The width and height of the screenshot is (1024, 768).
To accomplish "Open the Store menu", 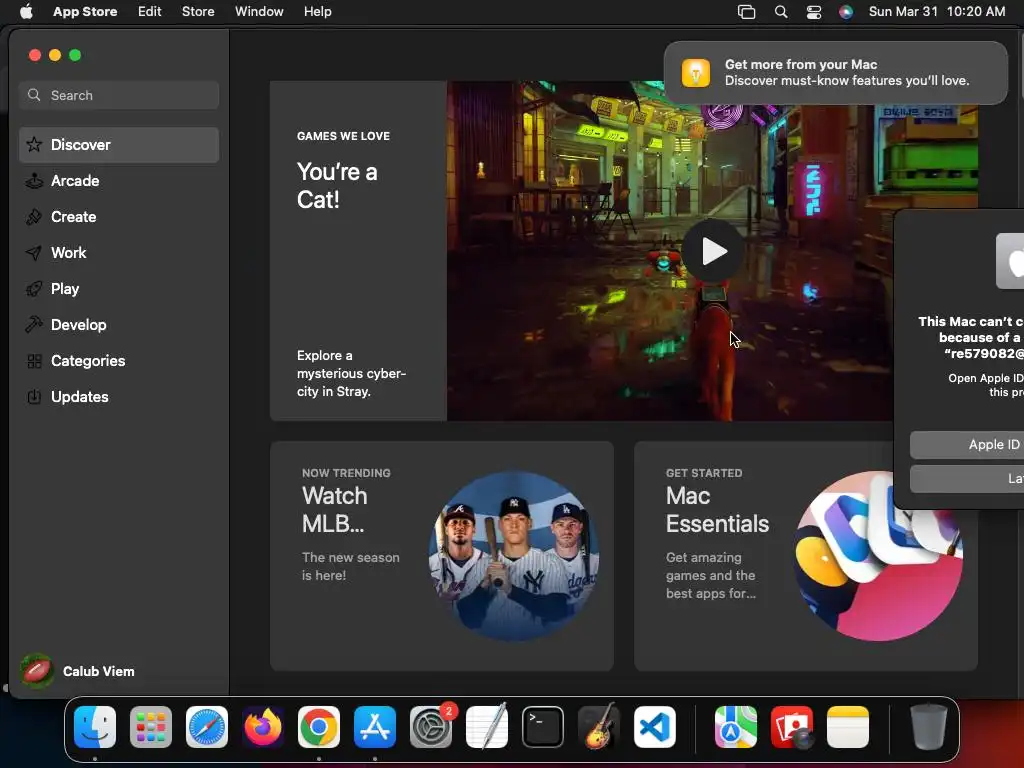I will point(198,12).
